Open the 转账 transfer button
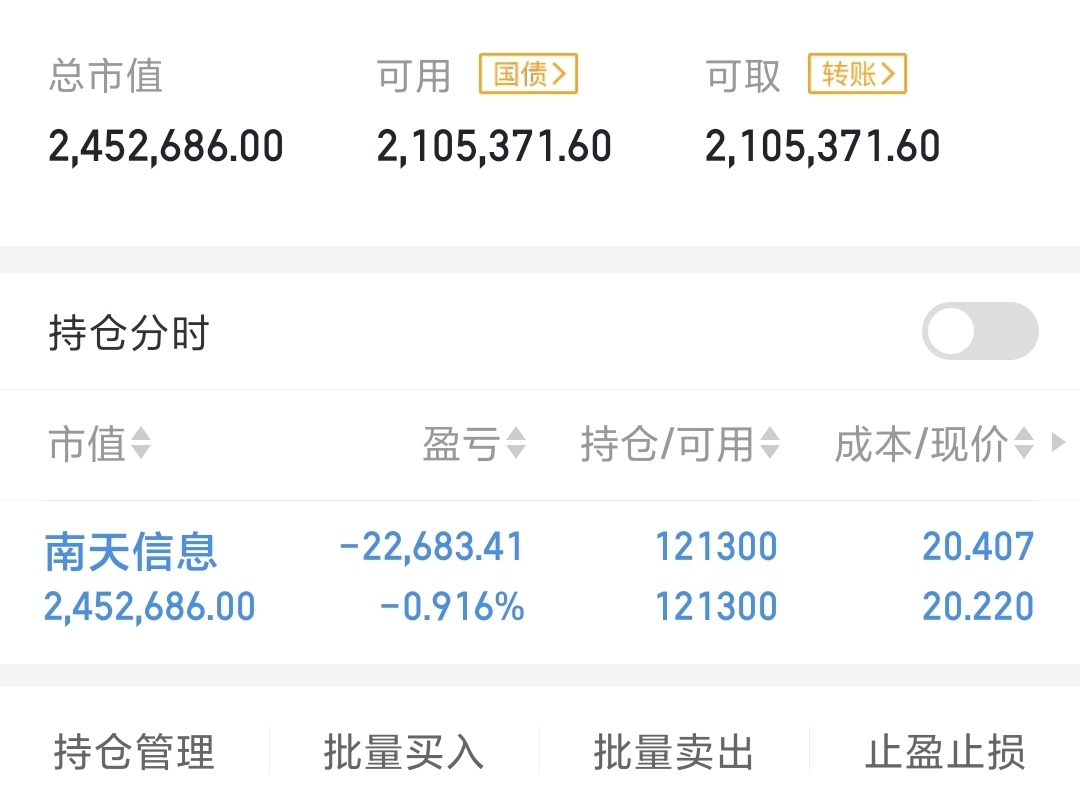The height and width of the screenshot is (810, 1080). pyautogui.click(x=858, y=74)
